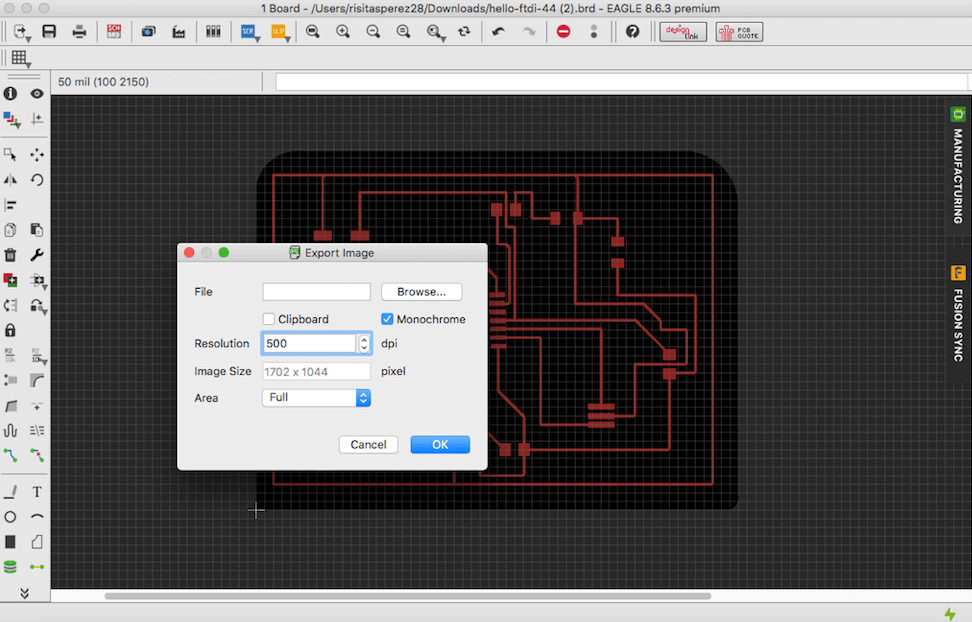
Task: Open the MANUFACTURING side tab
Action: [x=957, y=165]
